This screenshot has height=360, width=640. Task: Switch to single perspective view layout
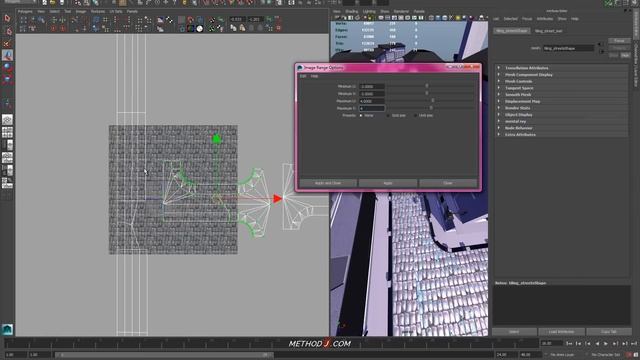coord(7,120)
